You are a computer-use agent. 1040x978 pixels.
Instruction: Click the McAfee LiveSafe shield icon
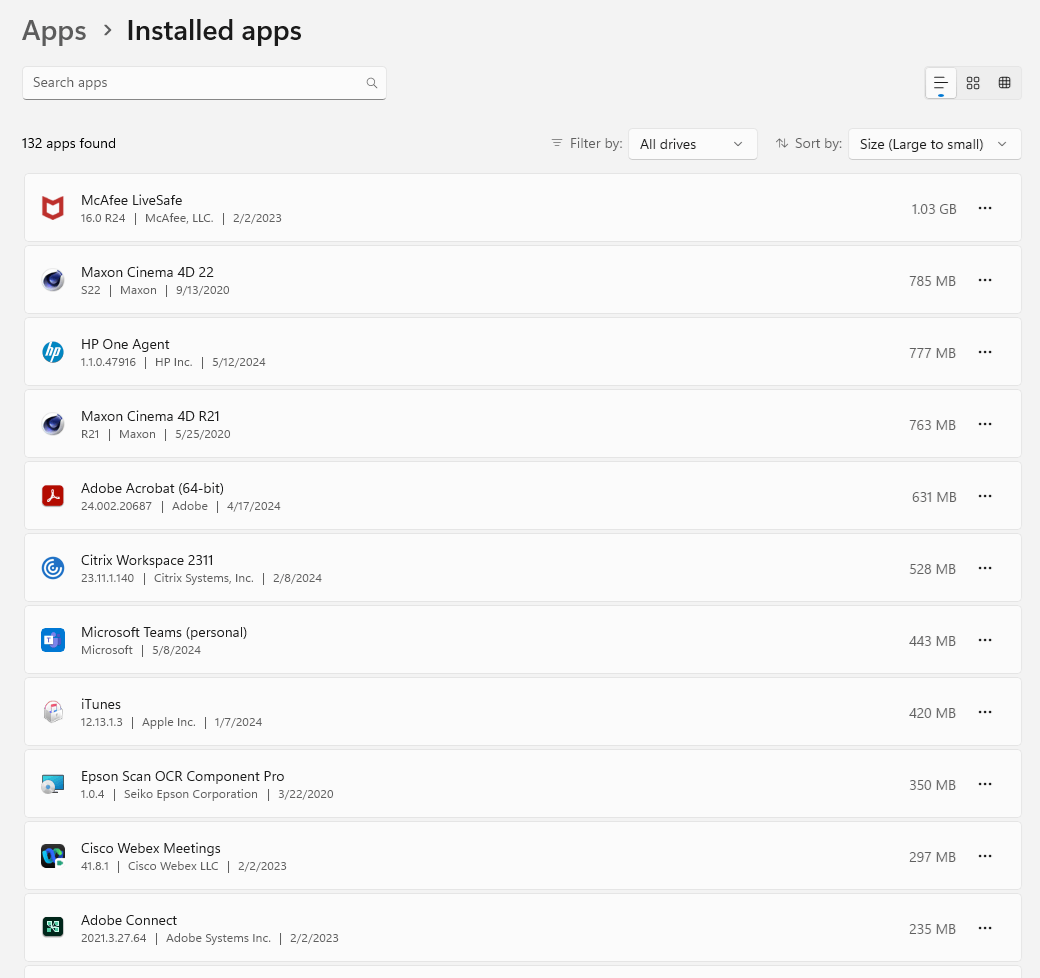53,208
